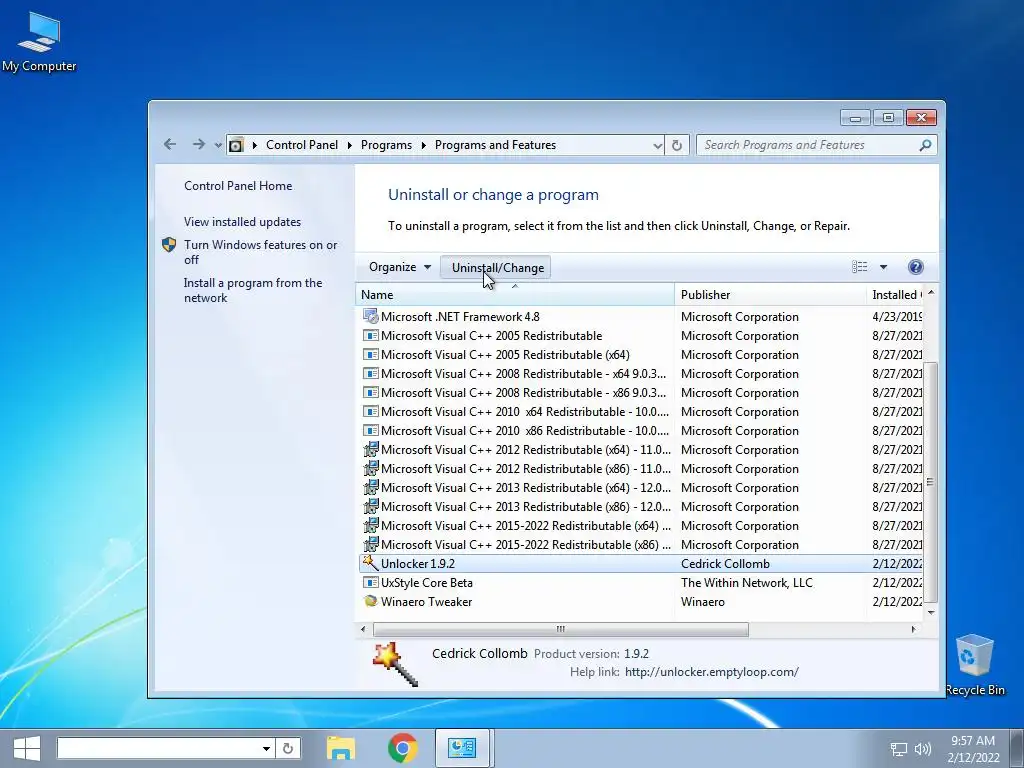Screen dimensions: 1024x768
Task: Open Install a program from the network
Action: pos(253,290)
